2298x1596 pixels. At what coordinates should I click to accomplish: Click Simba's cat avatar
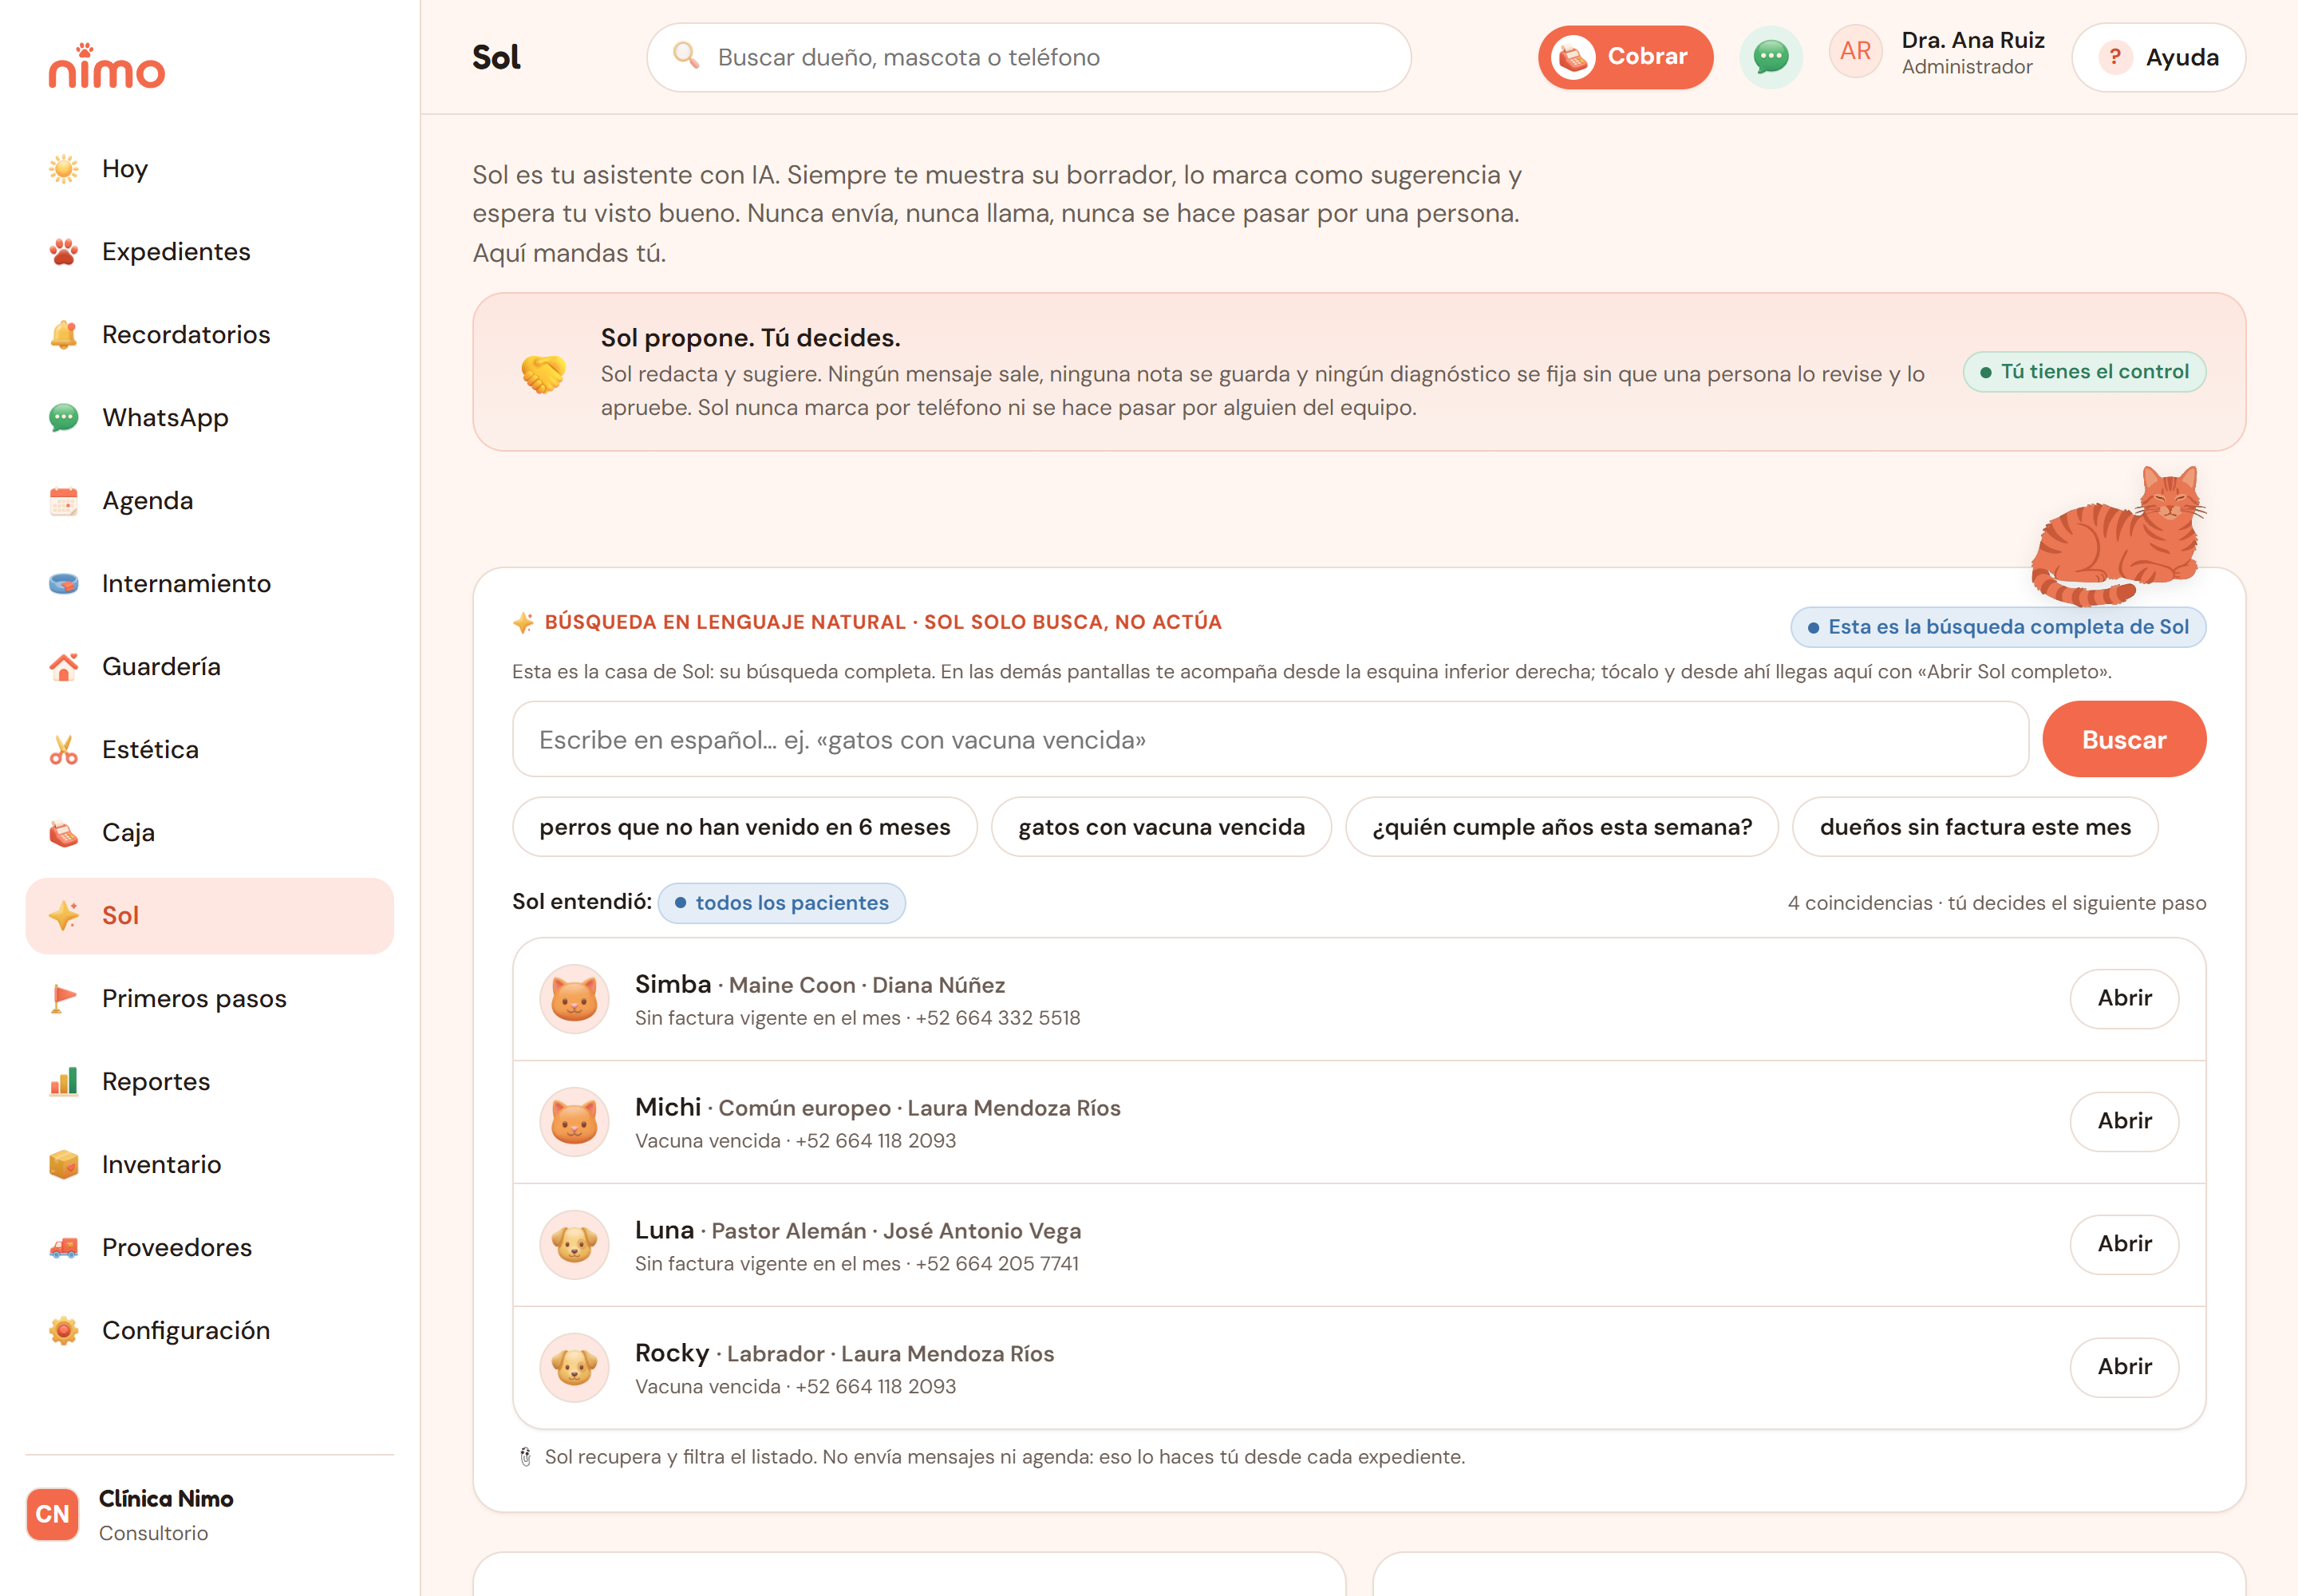click(574, 999)
